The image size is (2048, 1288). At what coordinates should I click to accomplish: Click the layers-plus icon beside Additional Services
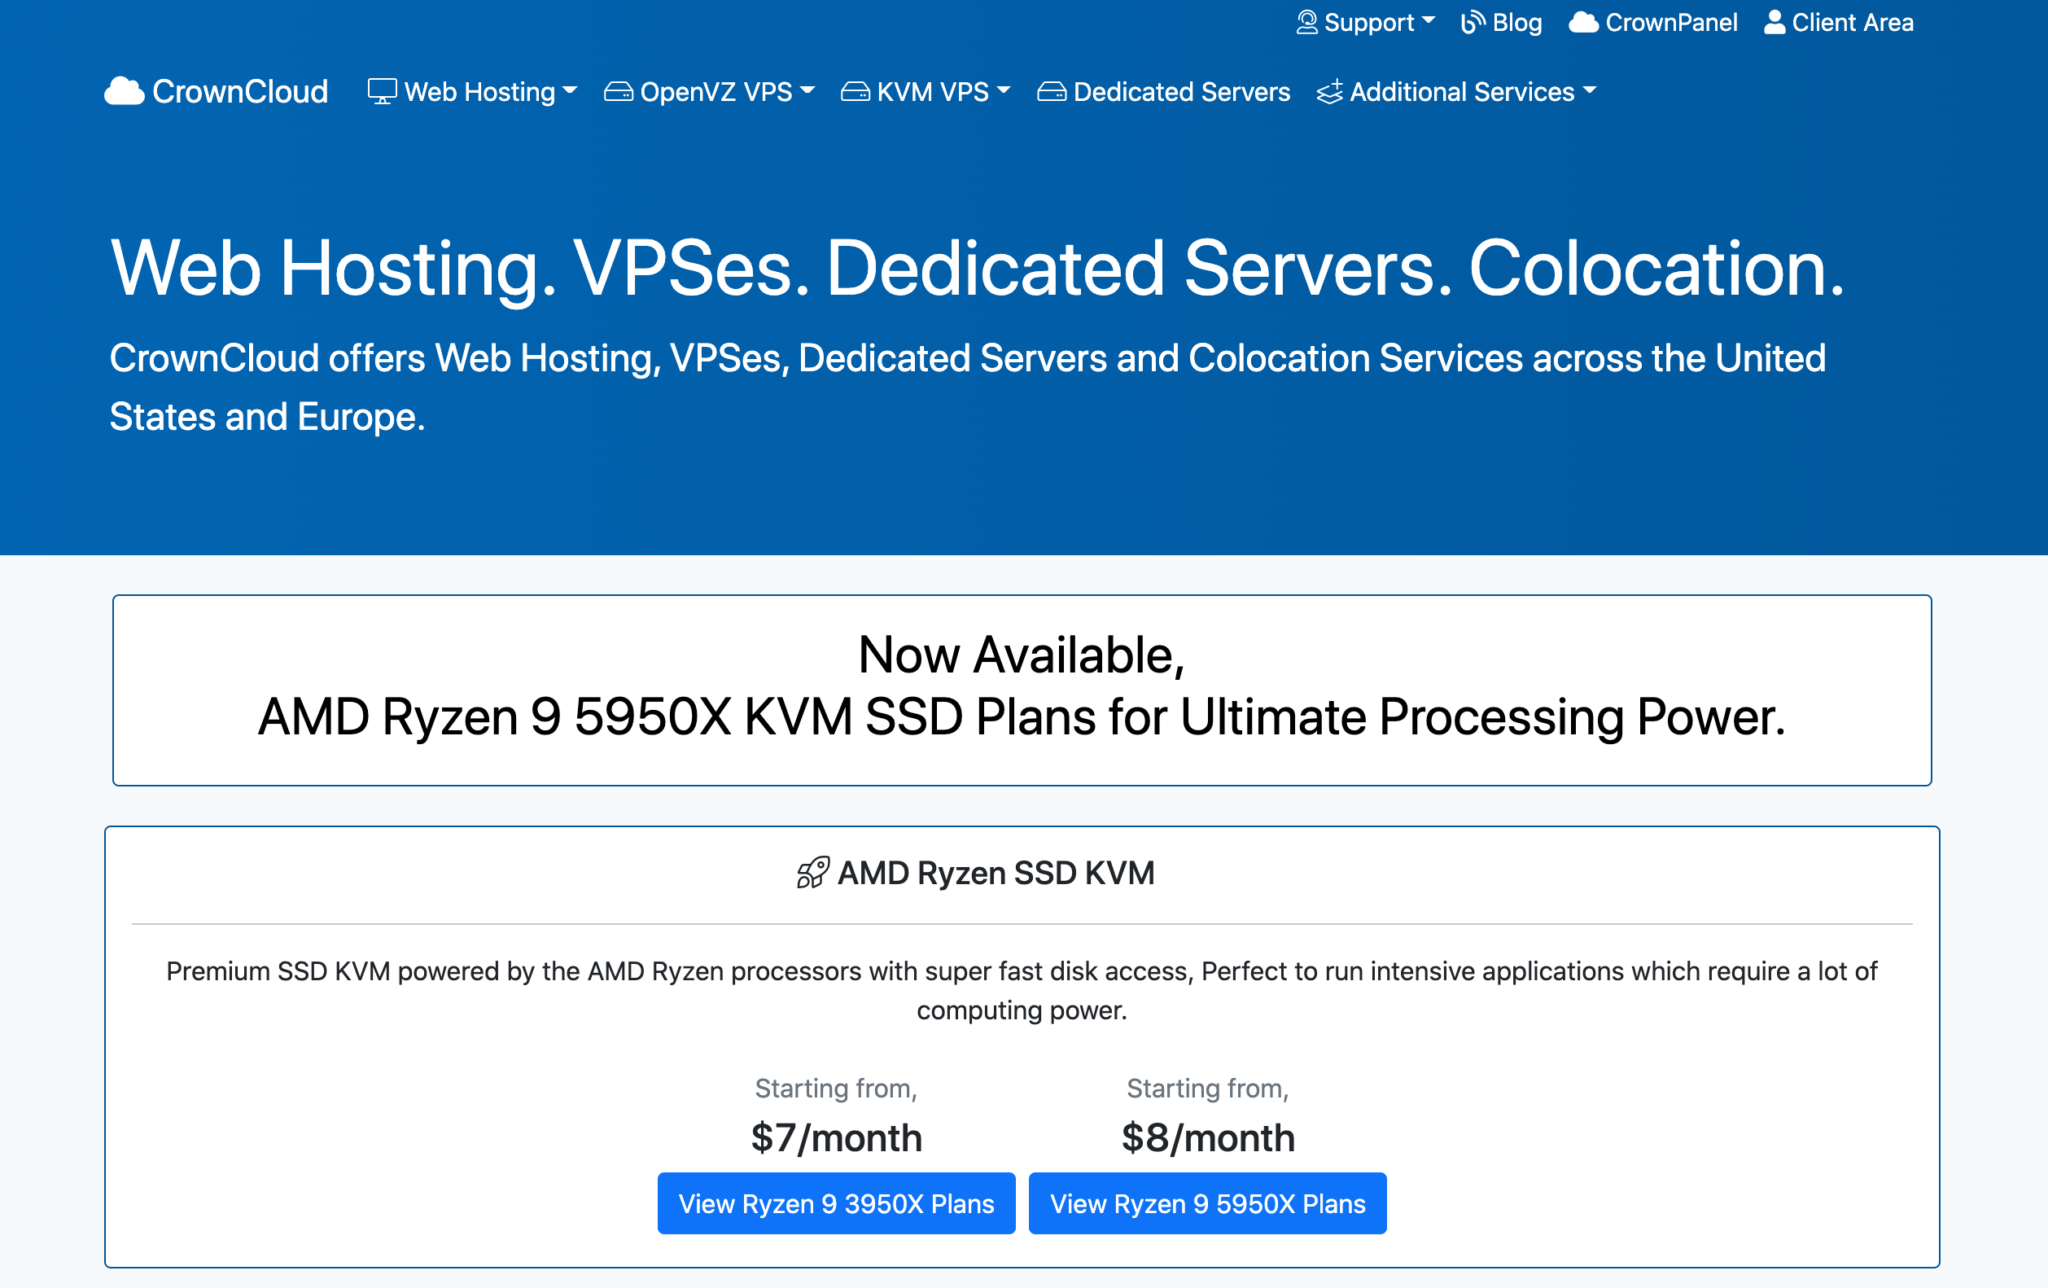(x=1330, y=92)
